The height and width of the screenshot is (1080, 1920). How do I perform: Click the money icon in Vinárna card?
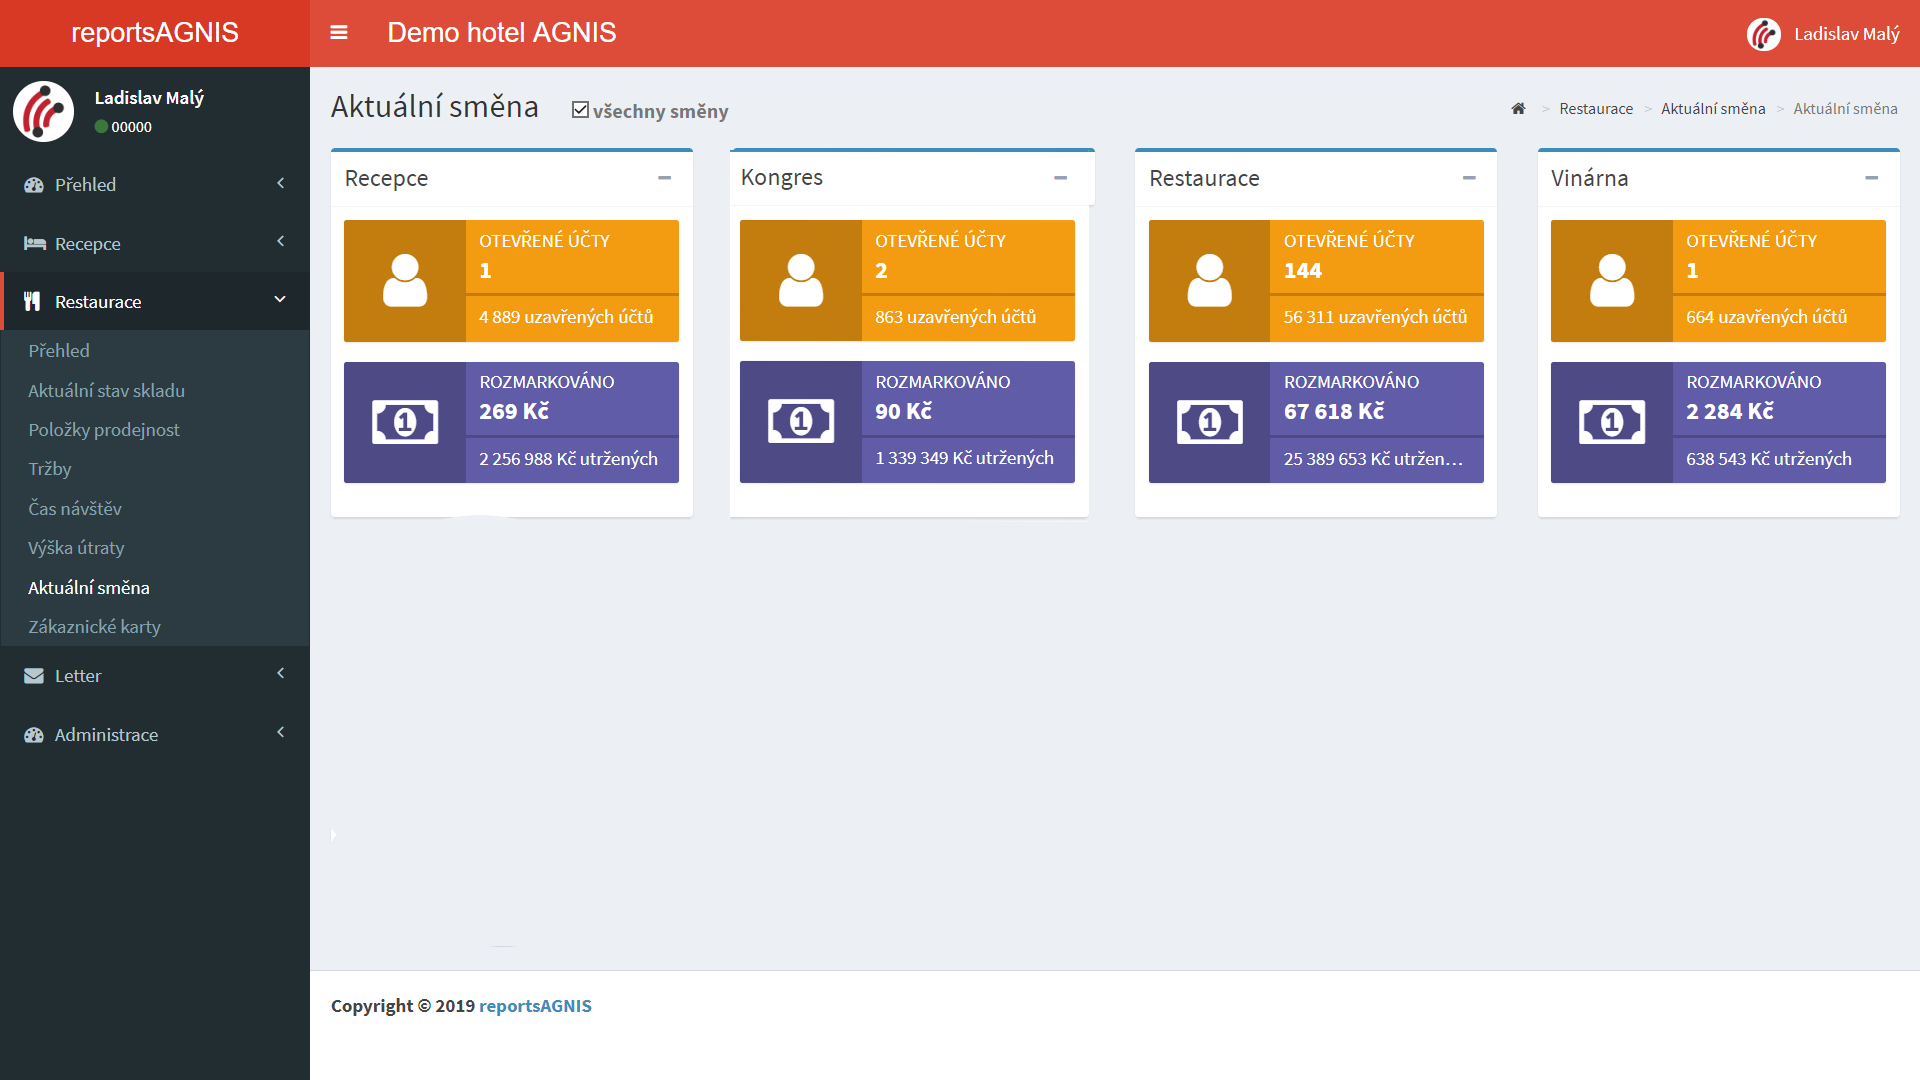pos(1611,422)
